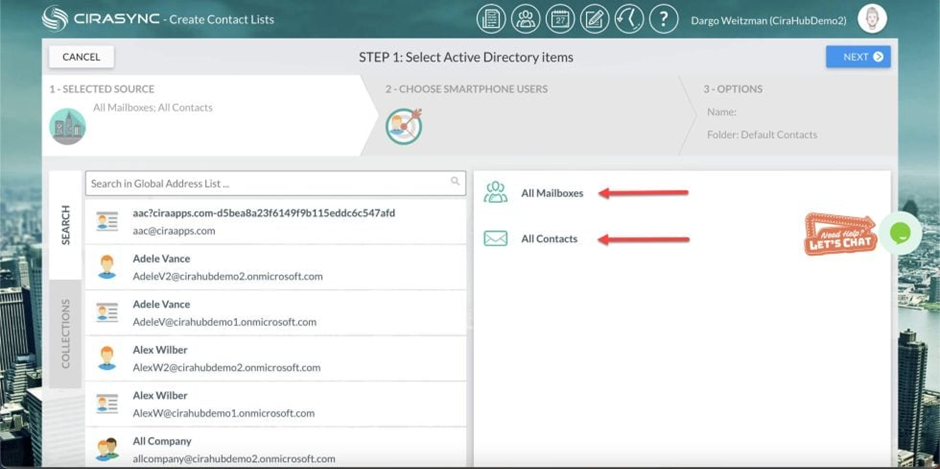Viewport: 940px width, 469px height.
Task: Select the aac@ciraapps.com entry
Action: (x=275, y=222)
